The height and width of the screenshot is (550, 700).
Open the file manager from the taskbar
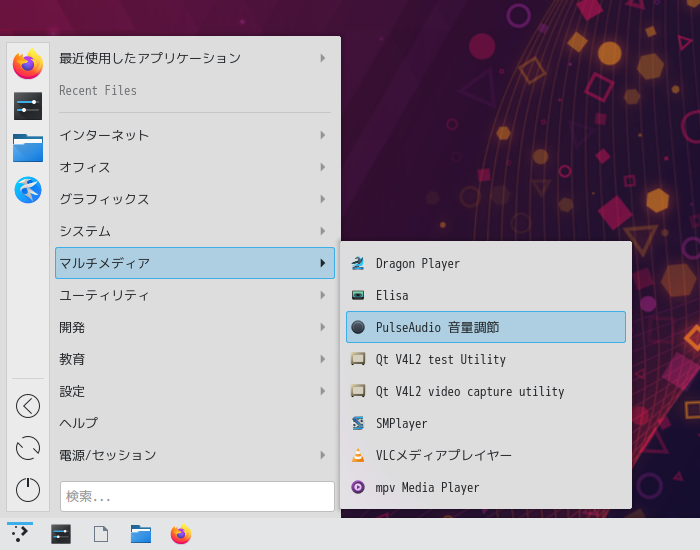click(141, 534)
